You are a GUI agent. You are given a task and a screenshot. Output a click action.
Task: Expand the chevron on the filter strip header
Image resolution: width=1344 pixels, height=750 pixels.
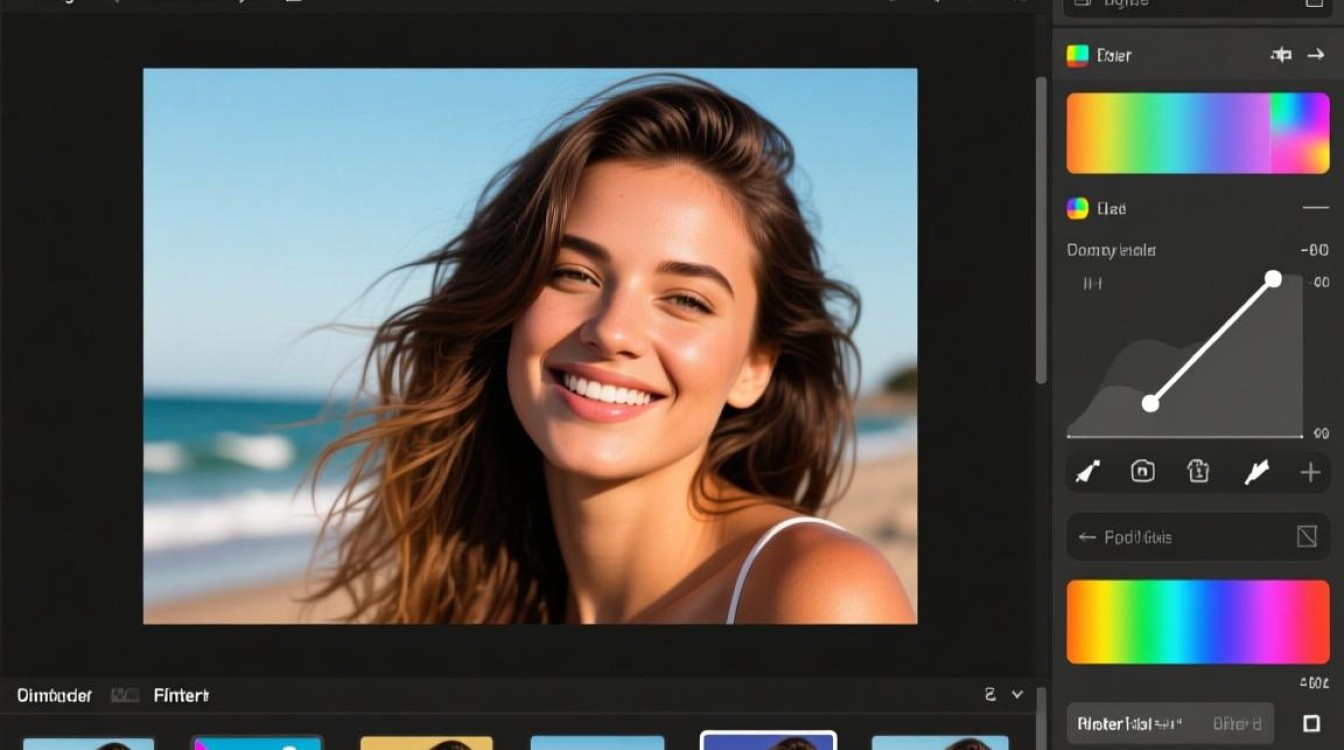click(x=1018, y=694)
